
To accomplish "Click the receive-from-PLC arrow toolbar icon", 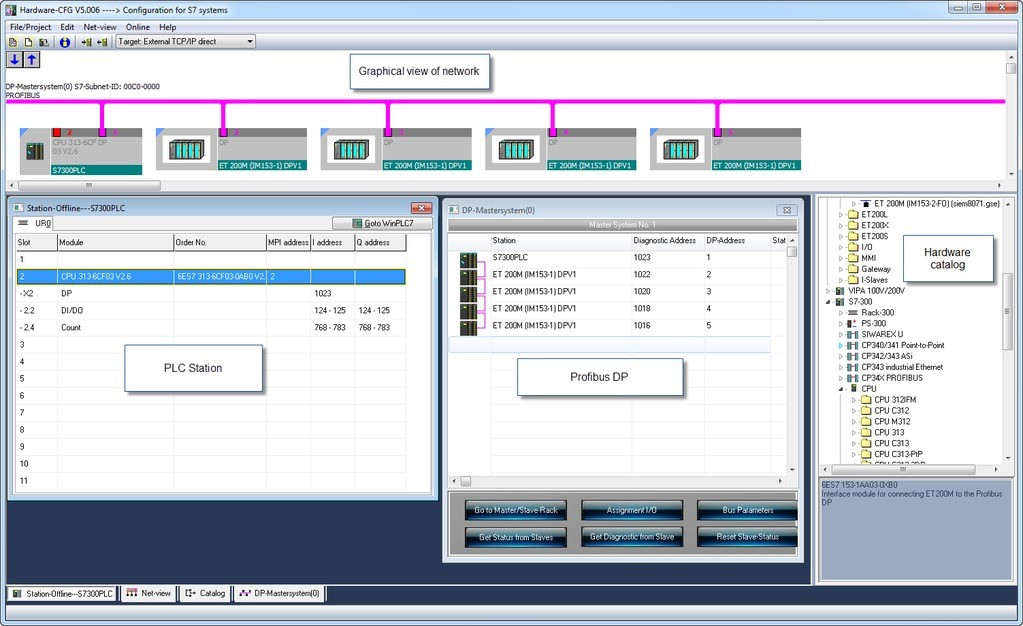I will [x=101, y=41].
